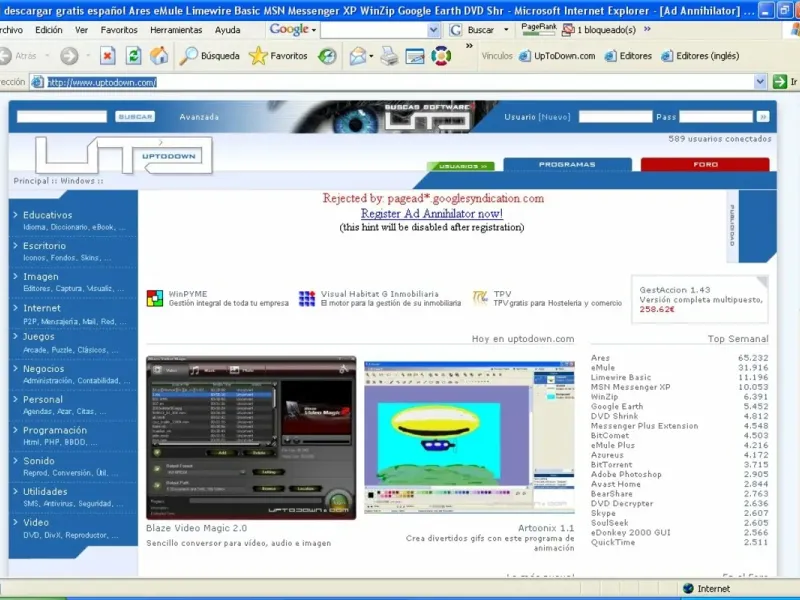Open Ares in Top Semanal
The image size is (800, 600).
[600, 358]
